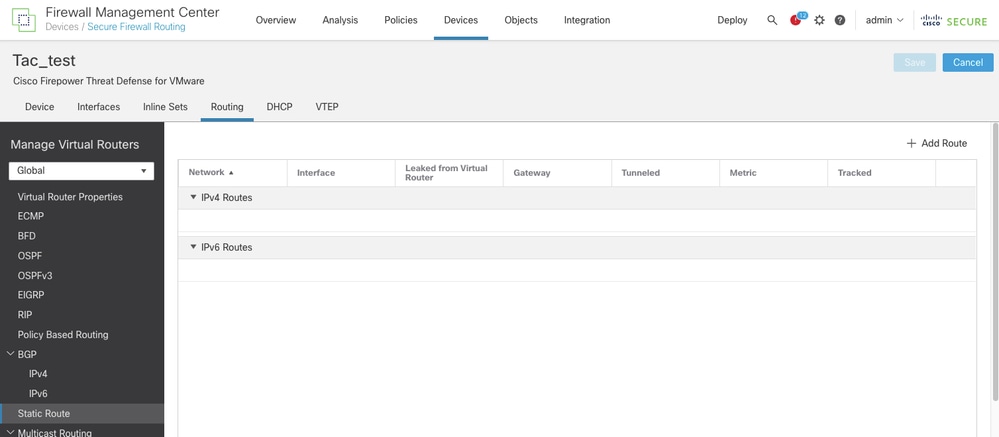The width and height of the screenshot is (999, 437).
Task: Click the Save button
Action: pos(915,62)
